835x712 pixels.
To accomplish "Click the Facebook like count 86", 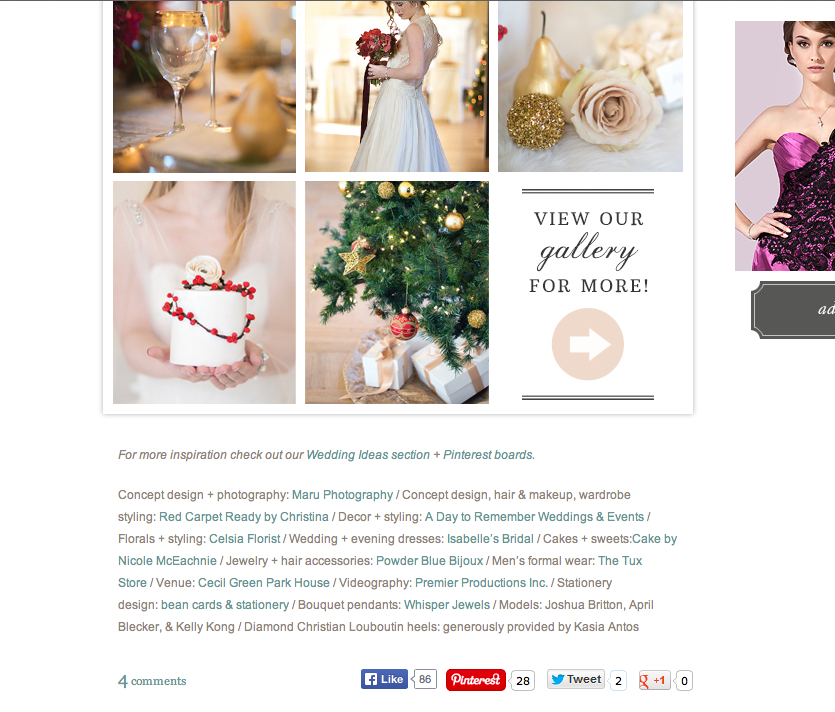I will pos(425,679).
